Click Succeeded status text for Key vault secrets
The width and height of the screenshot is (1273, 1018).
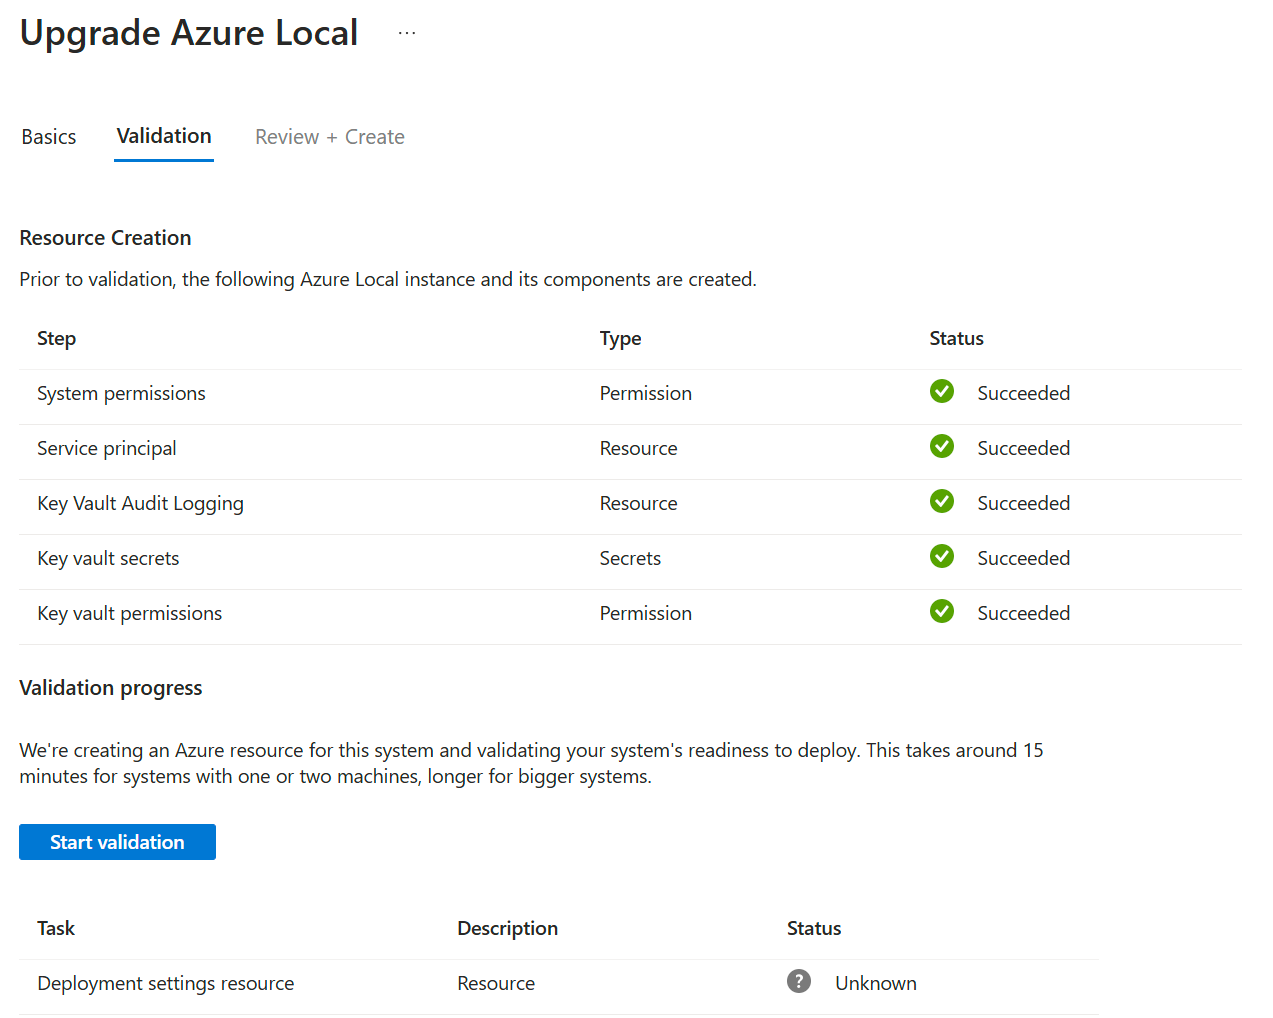[1024, 559]
